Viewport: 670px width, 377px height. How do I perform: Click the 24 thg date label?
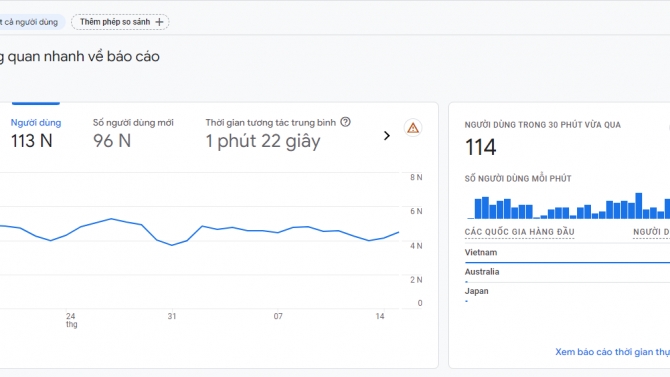tap(71, 320)
